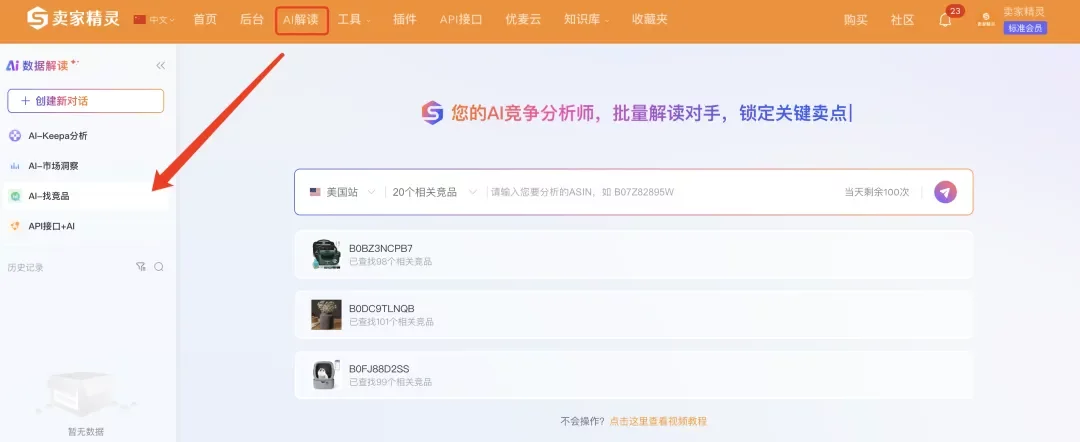Open API接口+AI sidebar item
This screenshot has height=442, width=1080.
(52, 226)
